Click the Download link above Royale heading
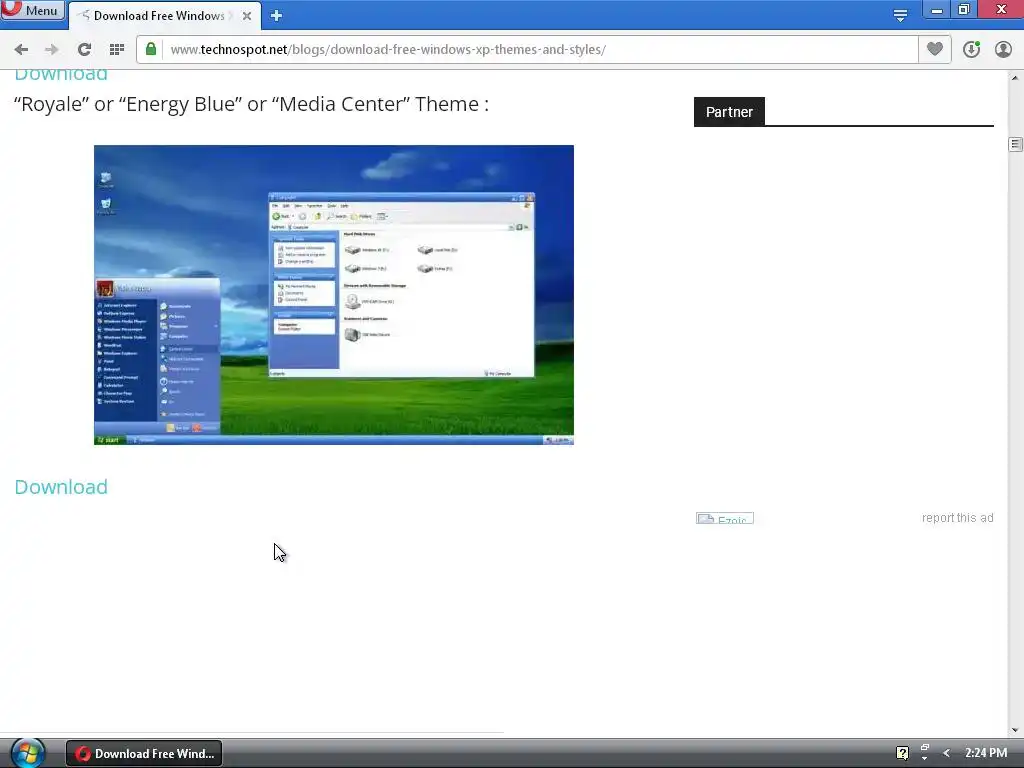This screenshot has height=768, width=1024. click(x=61, y=74)
